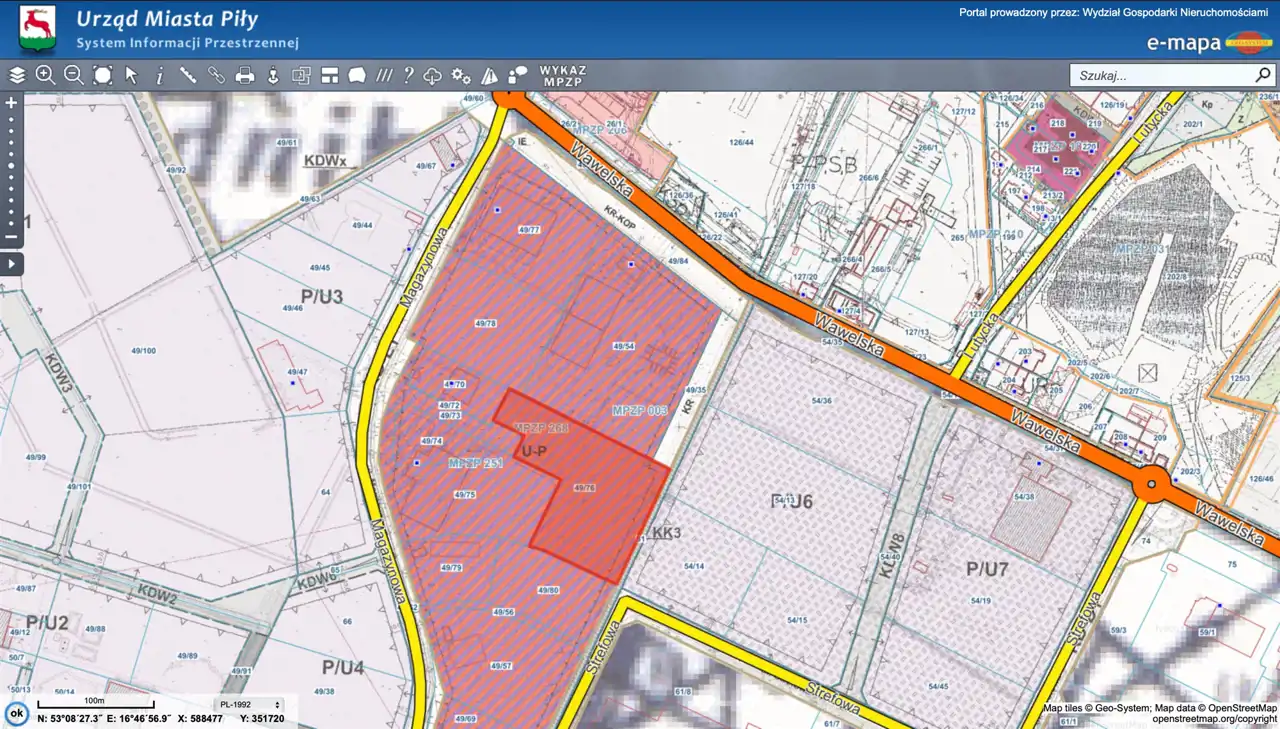This screenshot has width=1280, height=729.
Task: Open the map layers panel
Action: pos(17,75)
